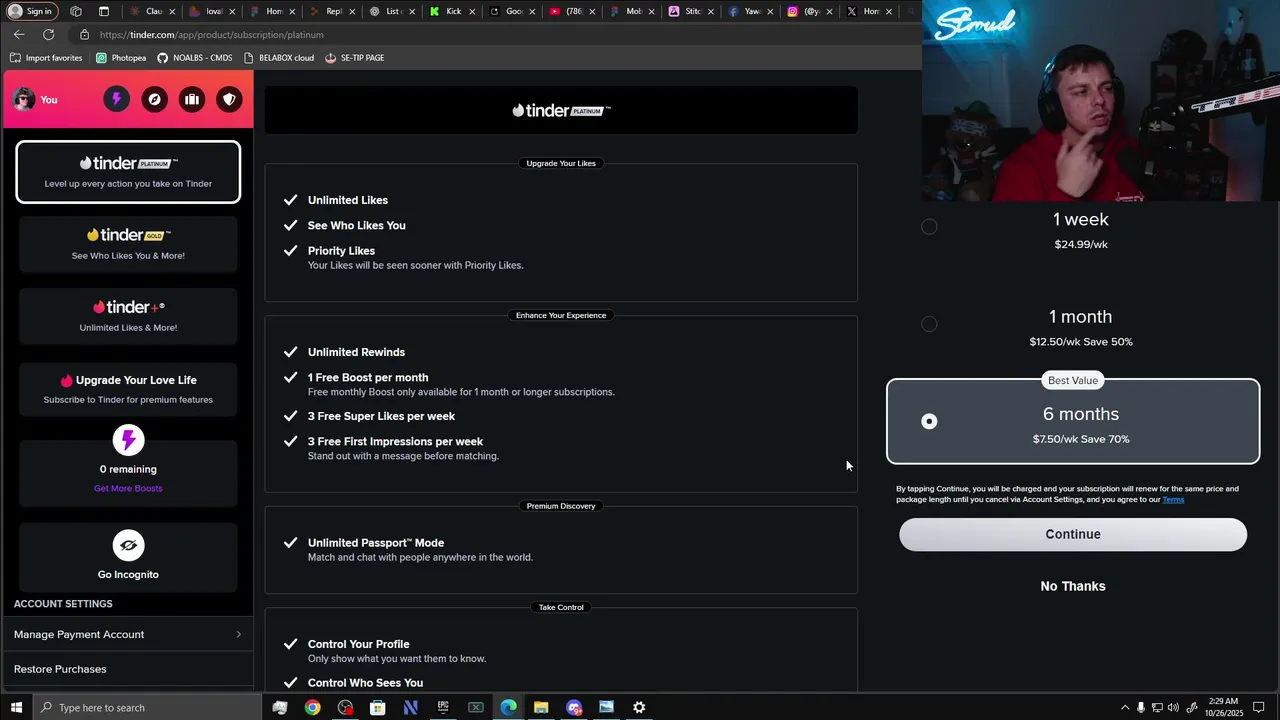Click Restore Purchases
This screenshot has height=720, width=1280.
pyautogui.click(x=60, y=669)
